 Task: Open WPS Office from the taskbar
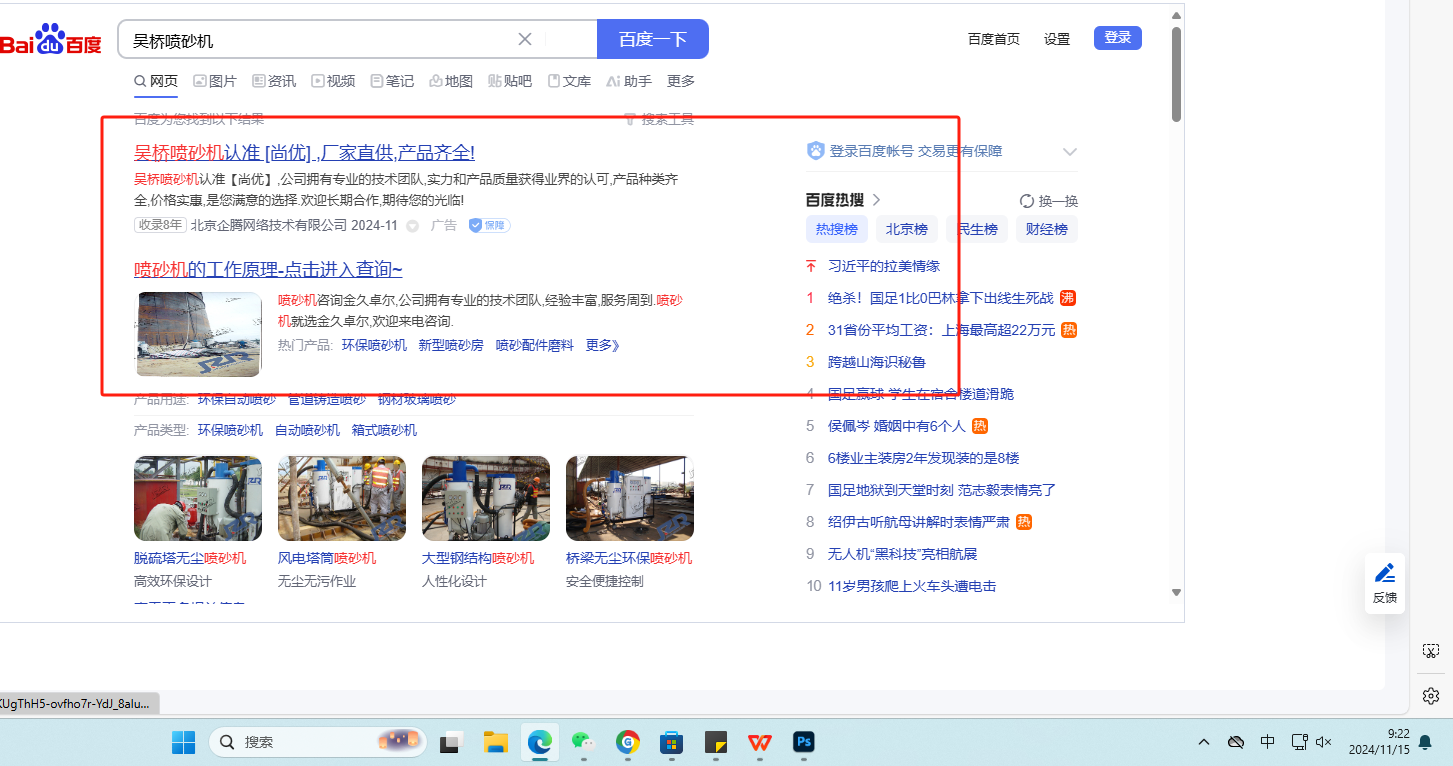coord(760,742)
